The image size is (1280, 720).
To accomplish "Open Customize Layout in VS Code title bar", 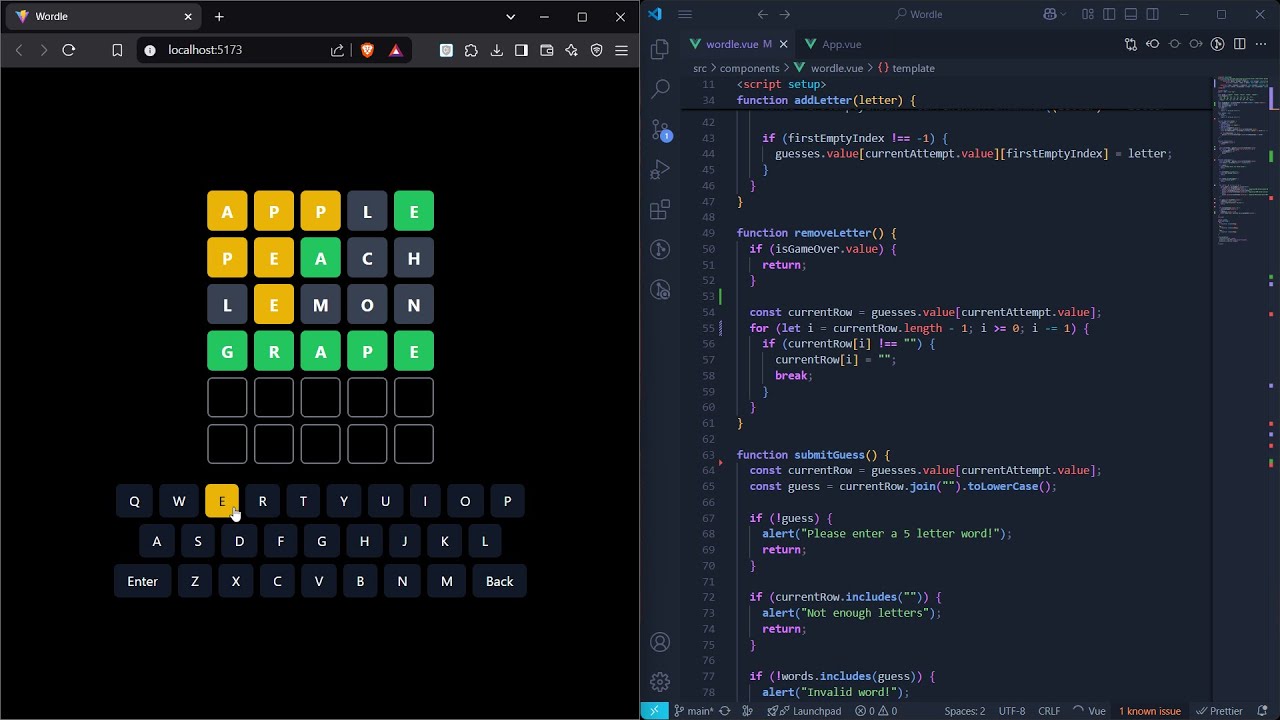I will click(x=1088, y=14).
